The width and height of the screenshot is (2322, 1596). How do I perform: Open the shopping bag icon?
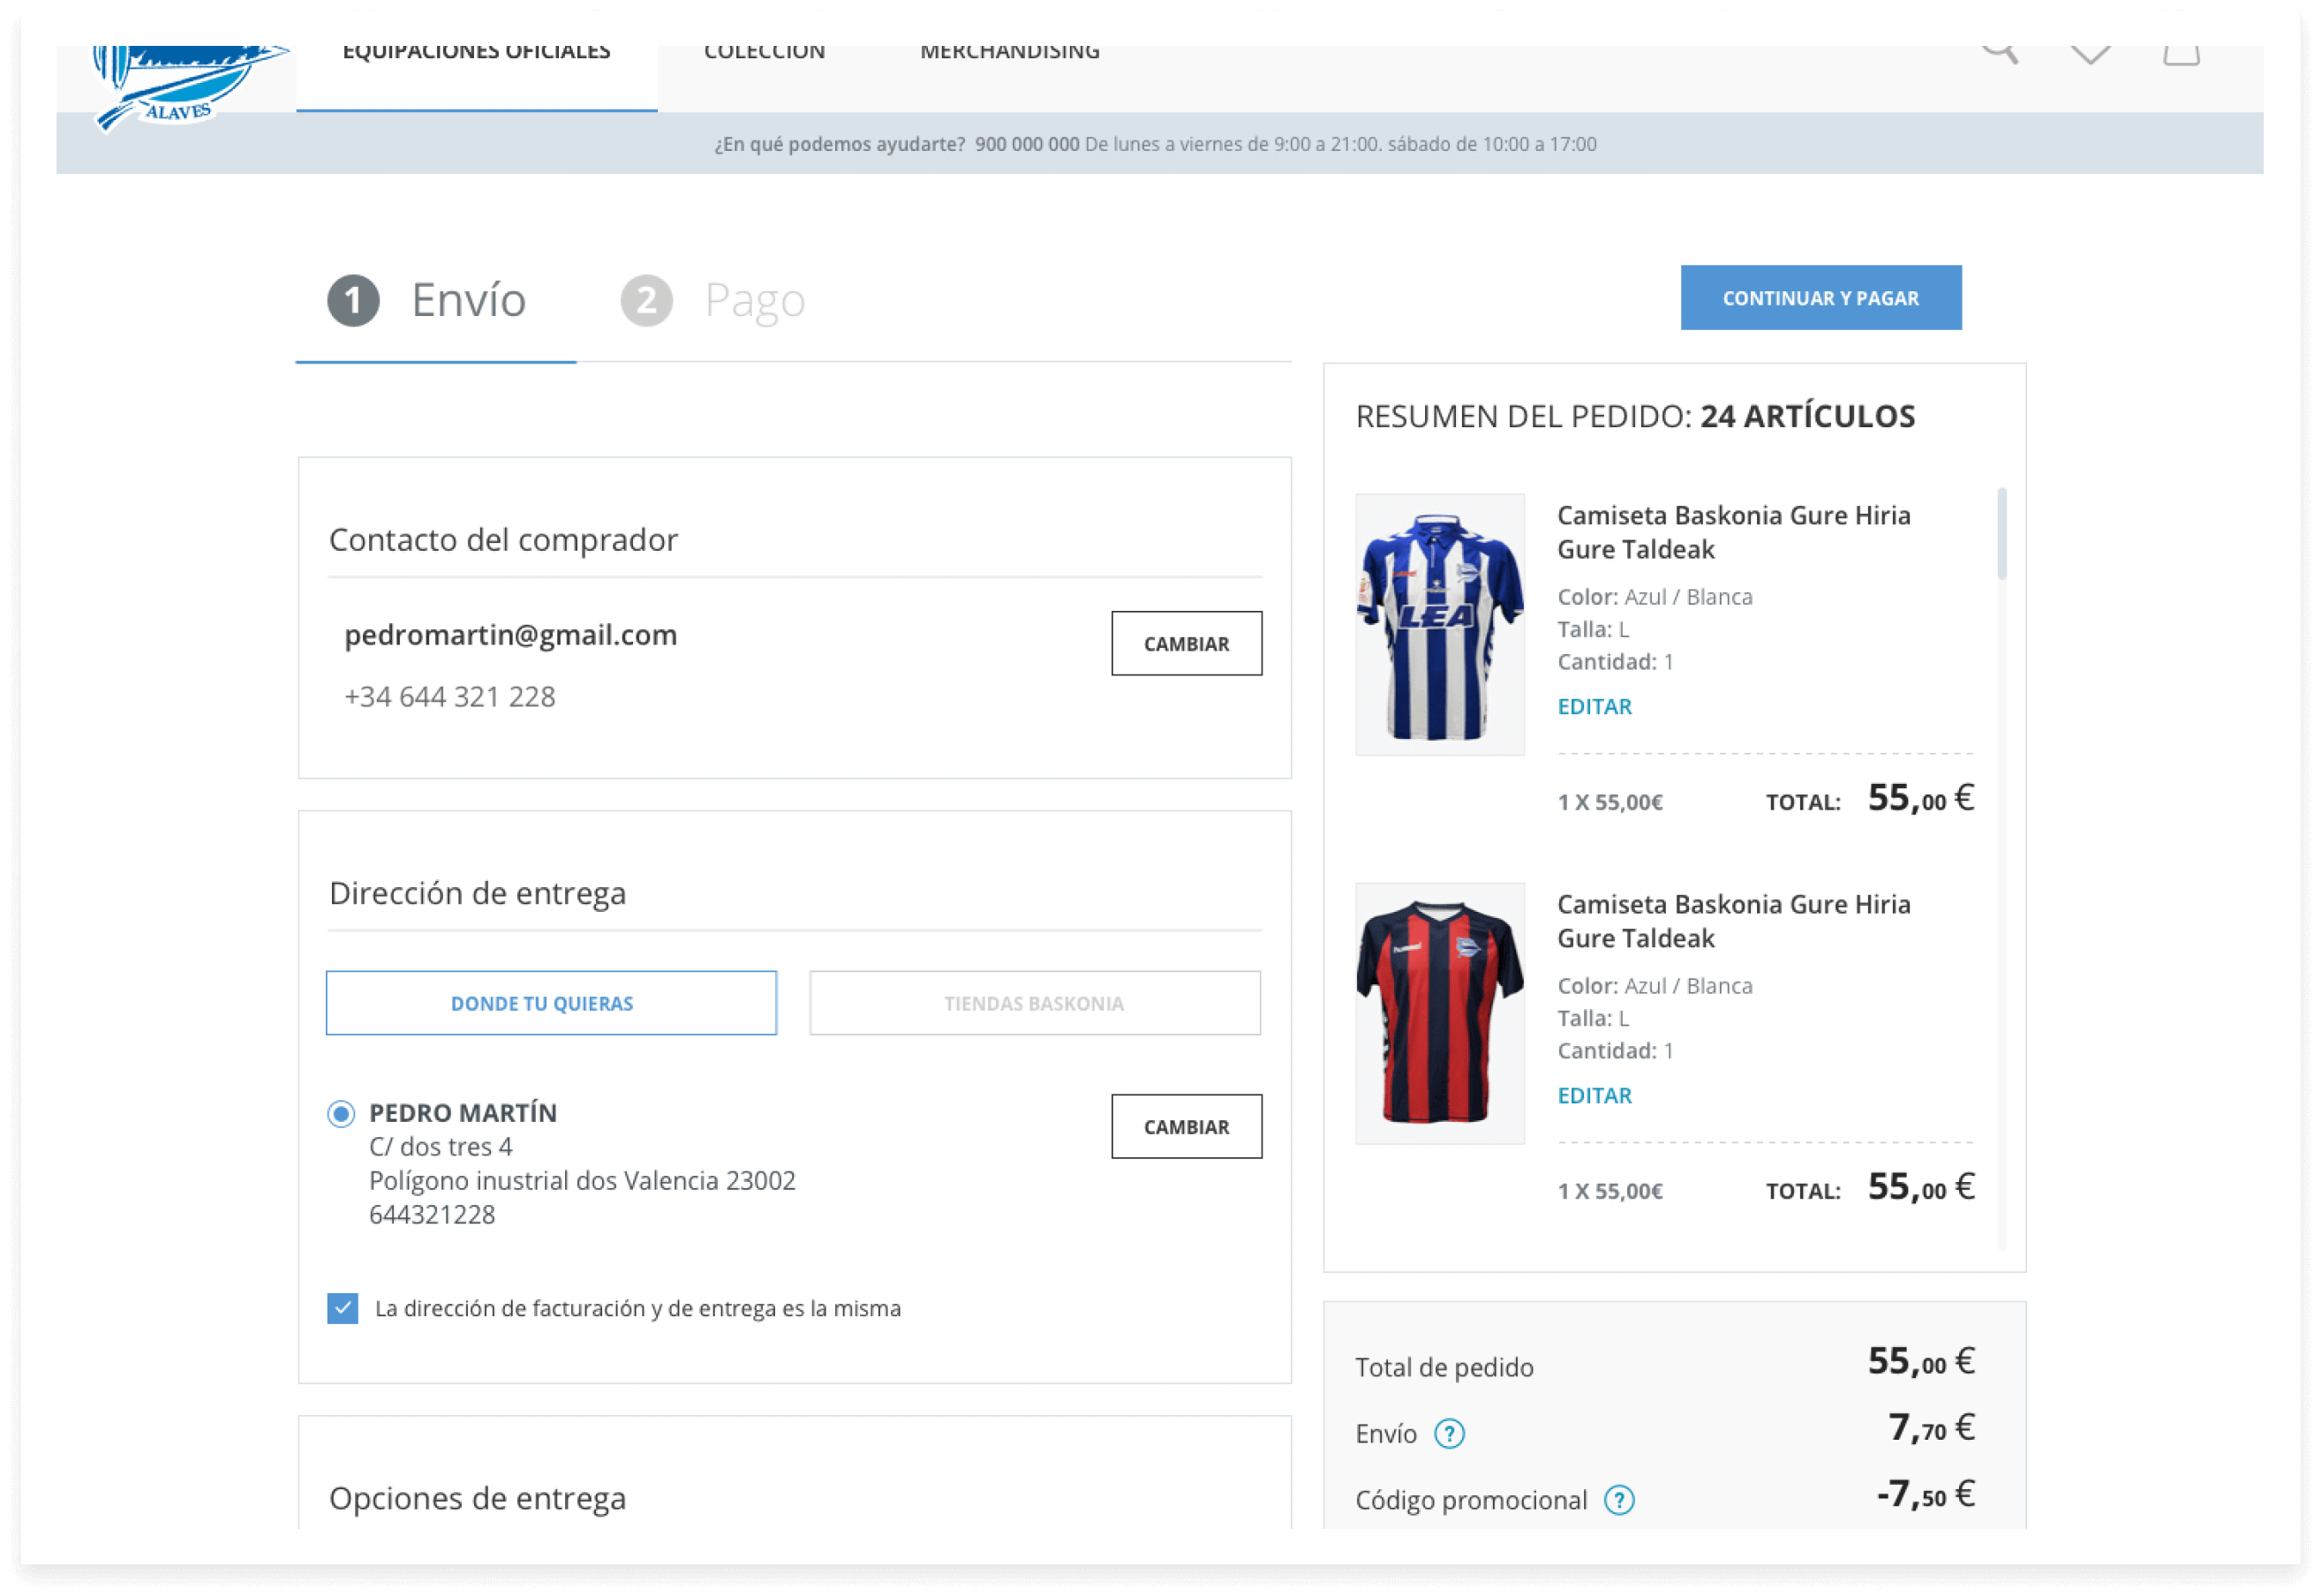2180,55
